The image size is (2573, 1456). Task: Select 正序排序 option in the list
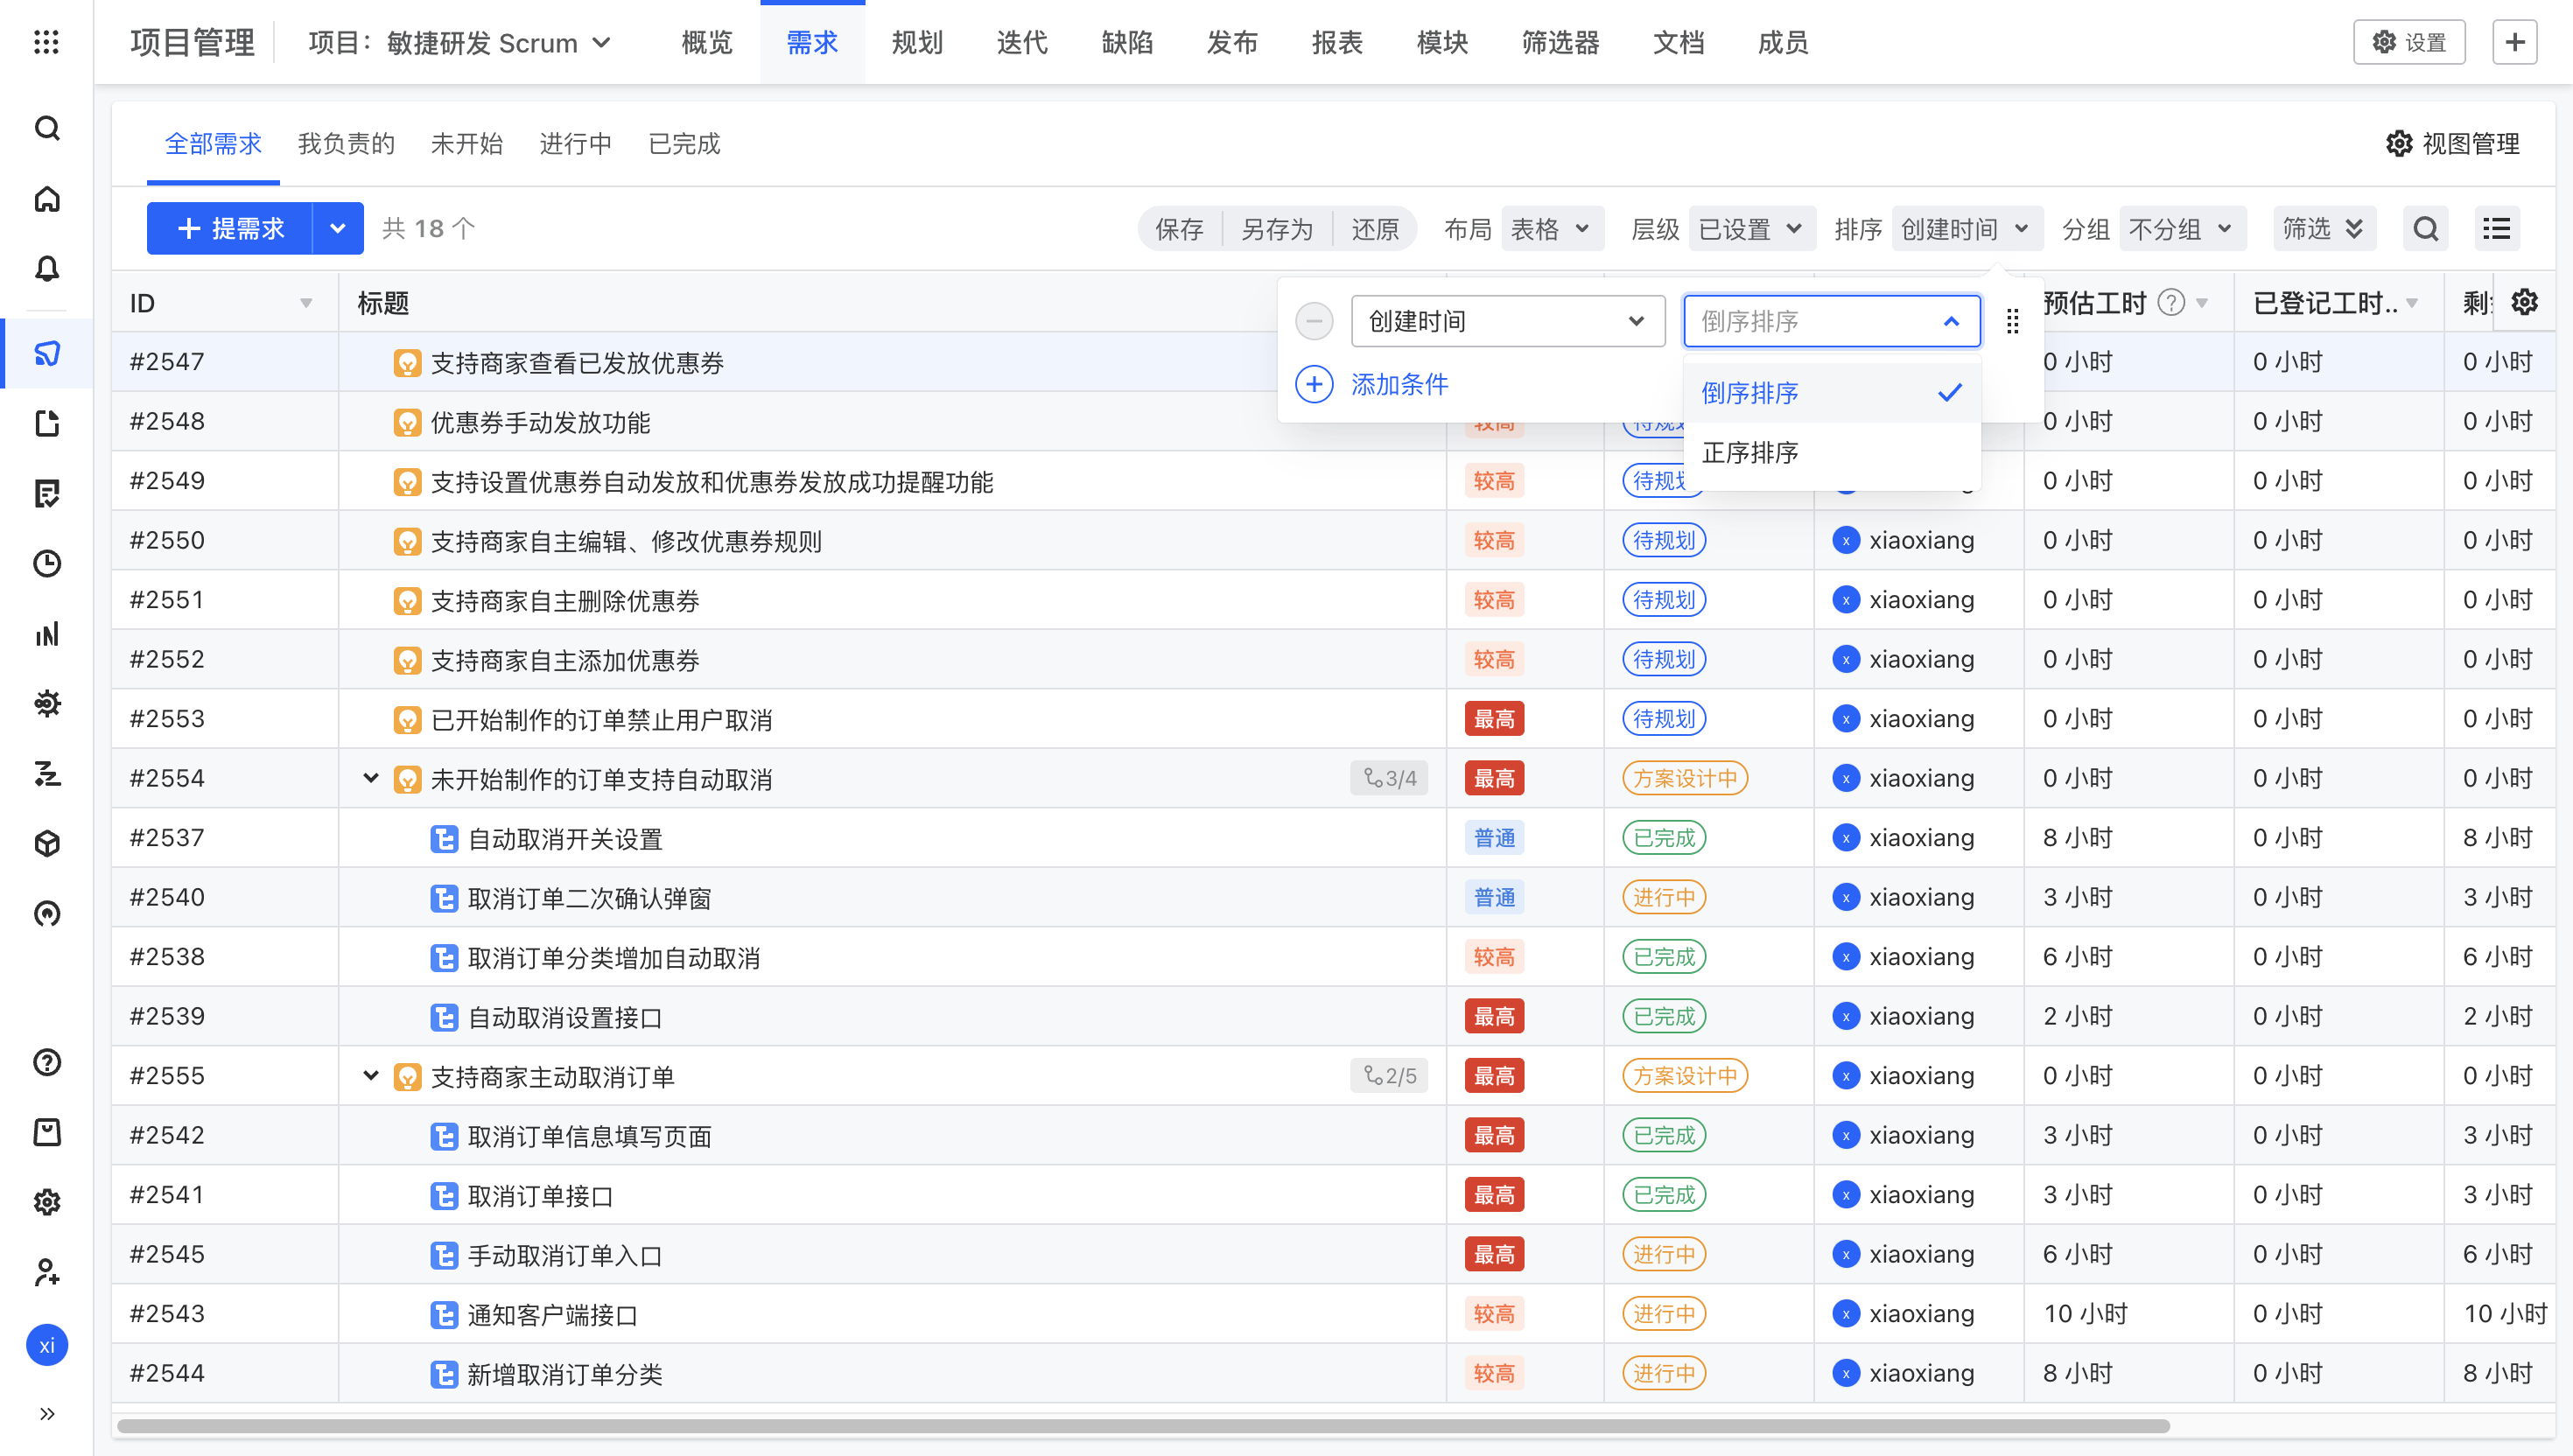tap(1832, 453)
